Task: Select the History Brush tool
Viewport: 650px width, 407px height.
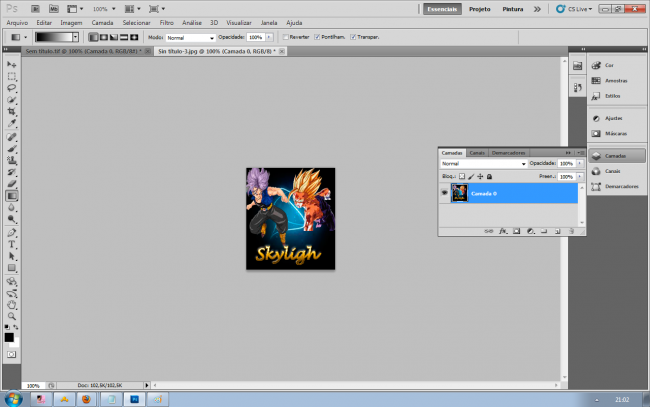Action: pyautogui.click(x=12, y=172)
